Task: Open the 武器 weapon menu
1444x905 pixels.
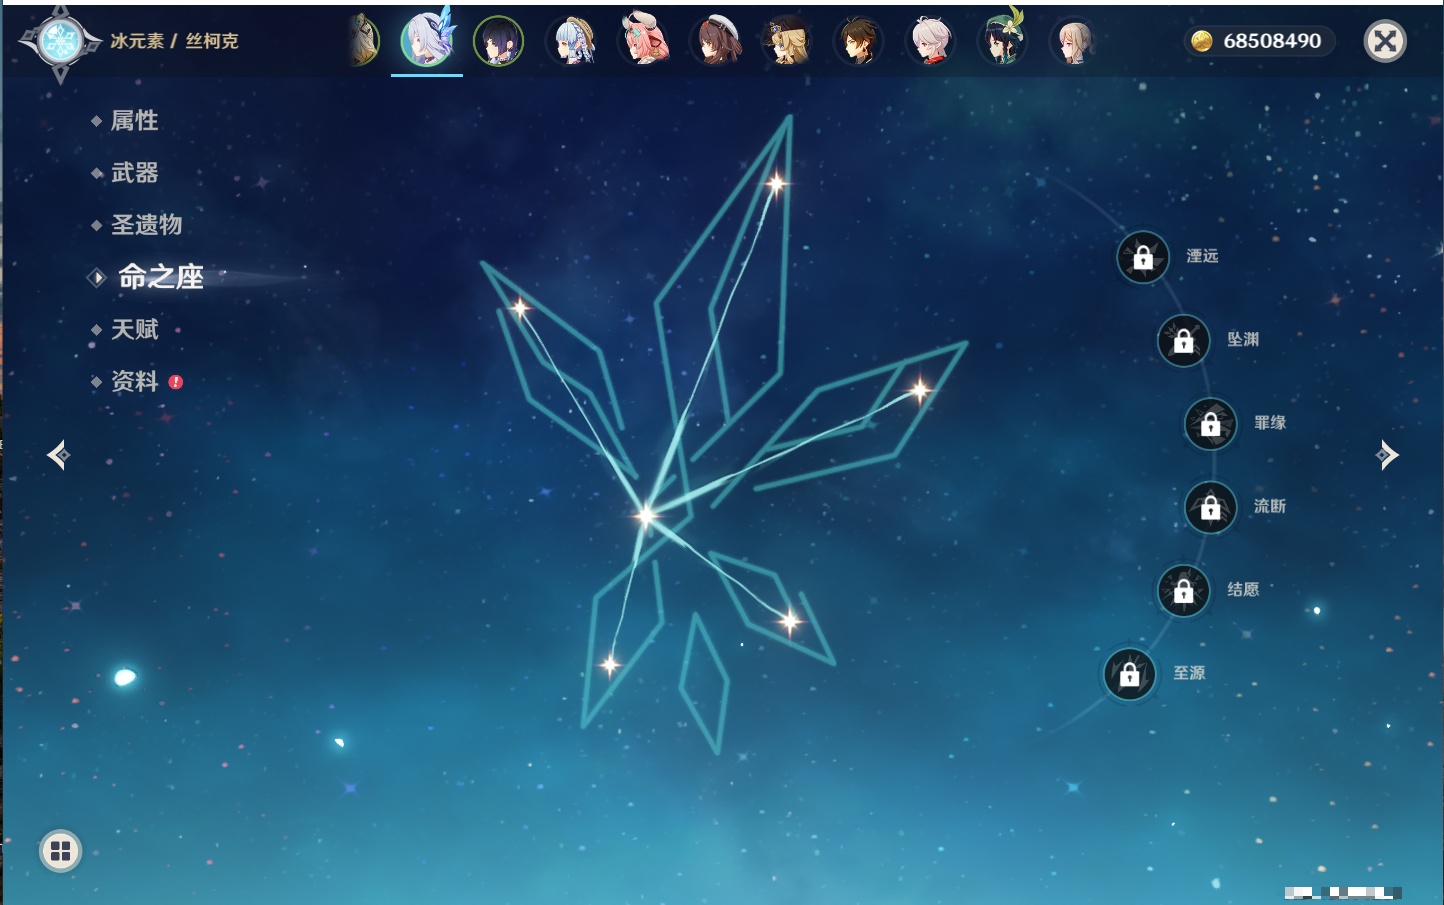Action: point(134,173)
